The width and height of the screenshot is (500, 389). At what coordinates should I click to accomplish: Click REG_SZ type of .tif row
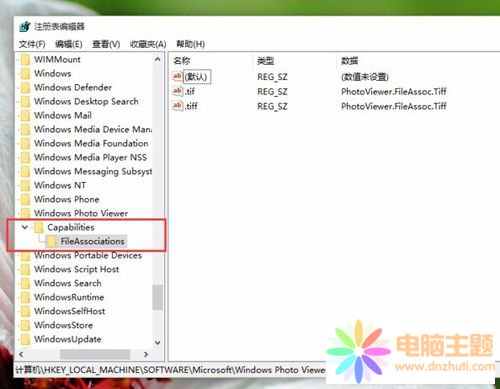coord(272,92)
